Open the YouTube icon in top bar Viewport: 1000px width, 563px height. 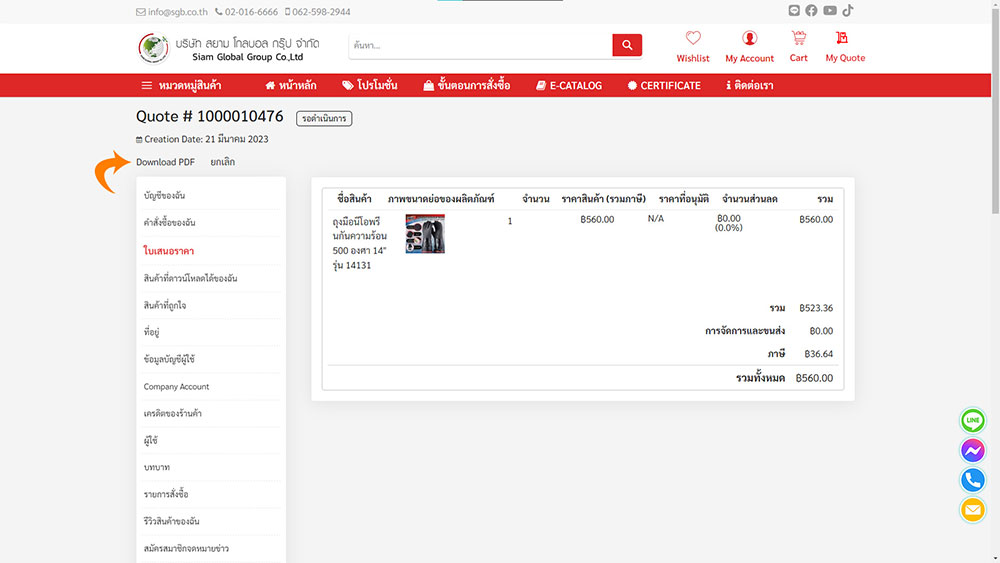(x=829, y=11)
